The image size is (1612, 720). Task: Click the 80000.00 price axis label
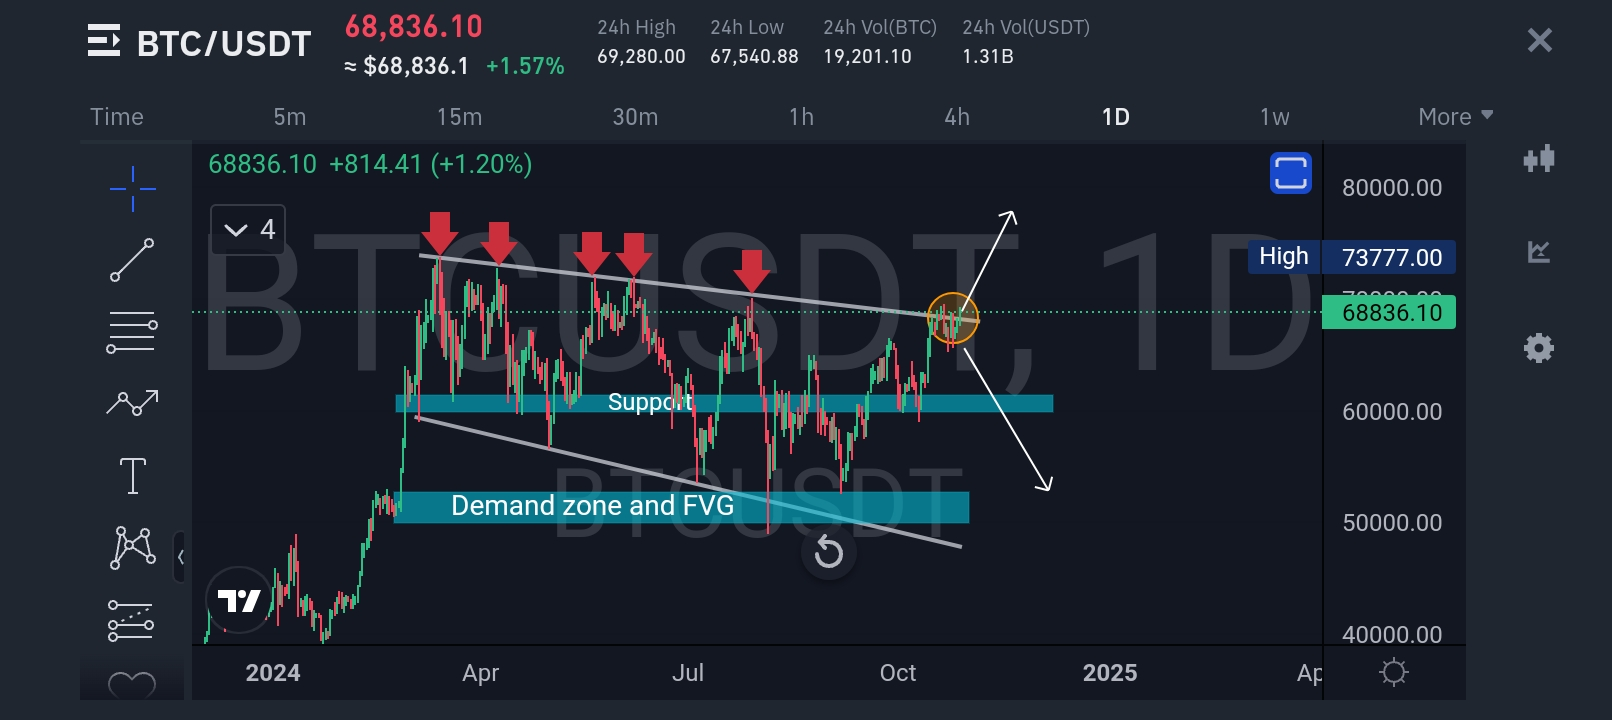(x=1392, y=188)
